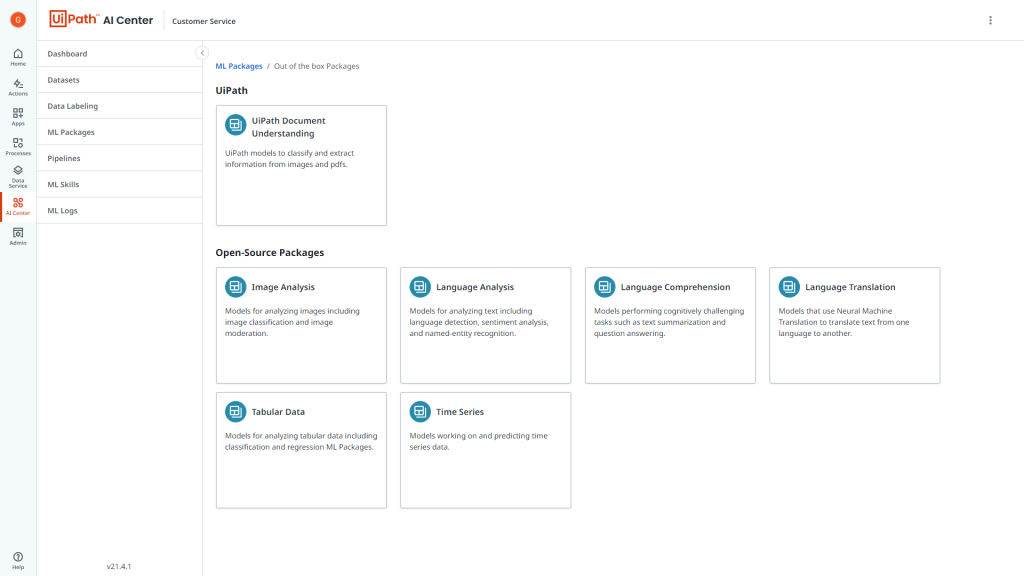
Task: Click the Document Understanding card description text
Action: tap(289, 159)
